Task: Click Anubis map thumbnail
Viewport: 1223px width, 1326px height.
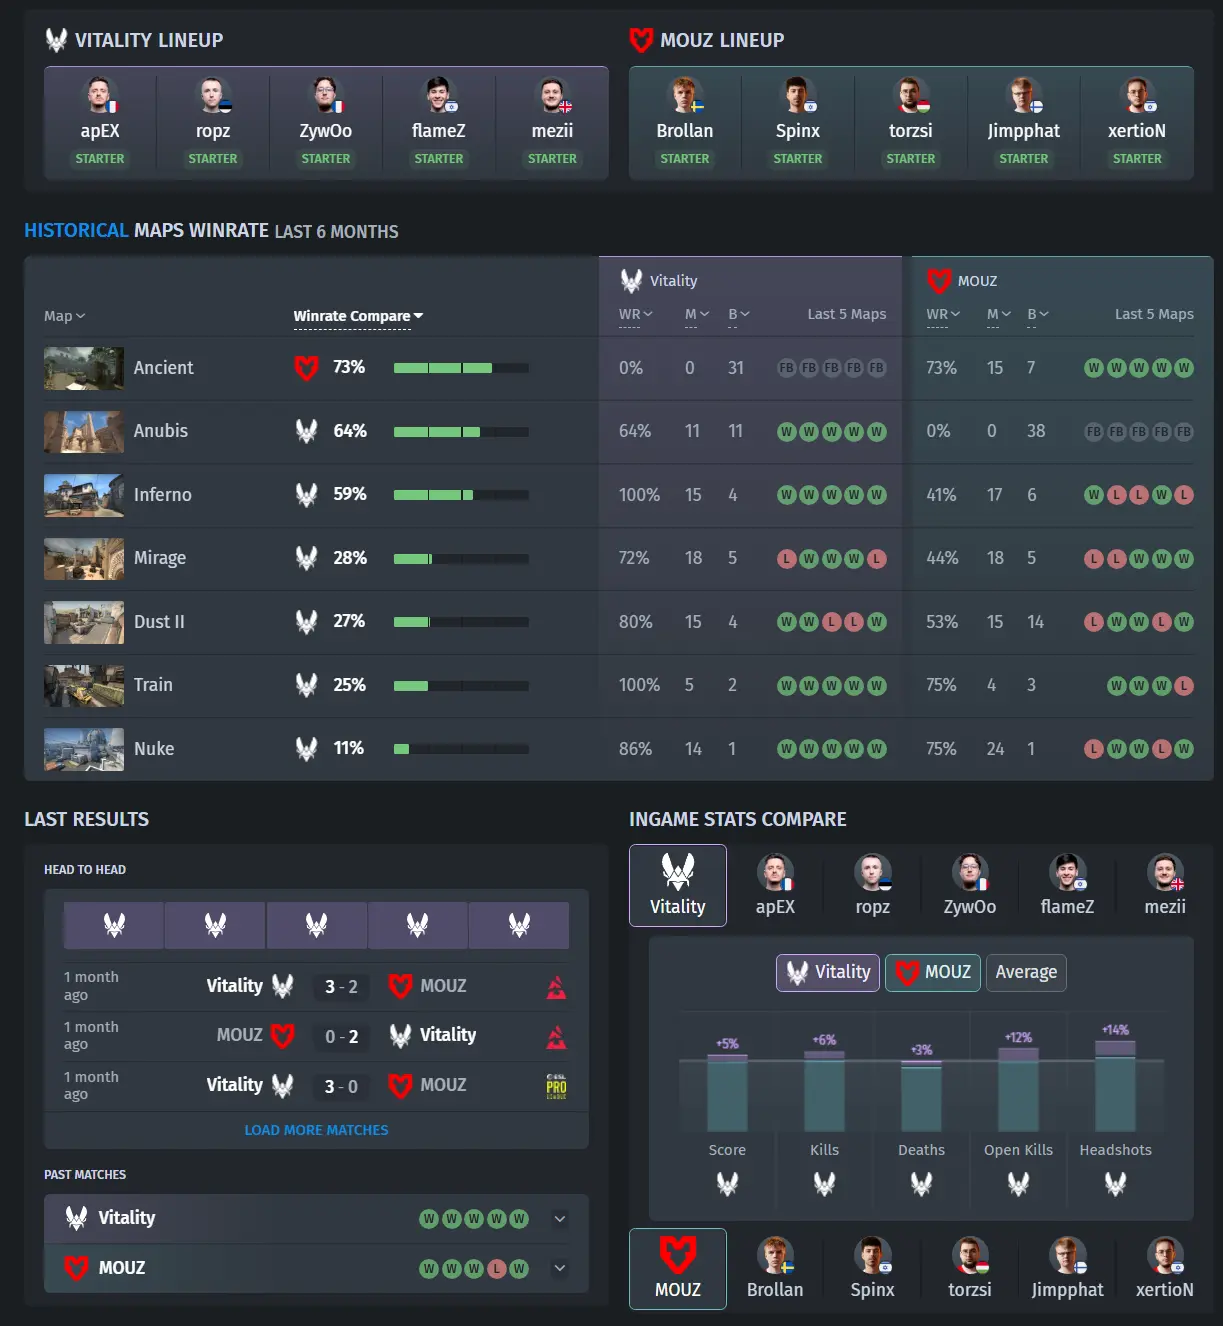Action: [x=84, y=431]
